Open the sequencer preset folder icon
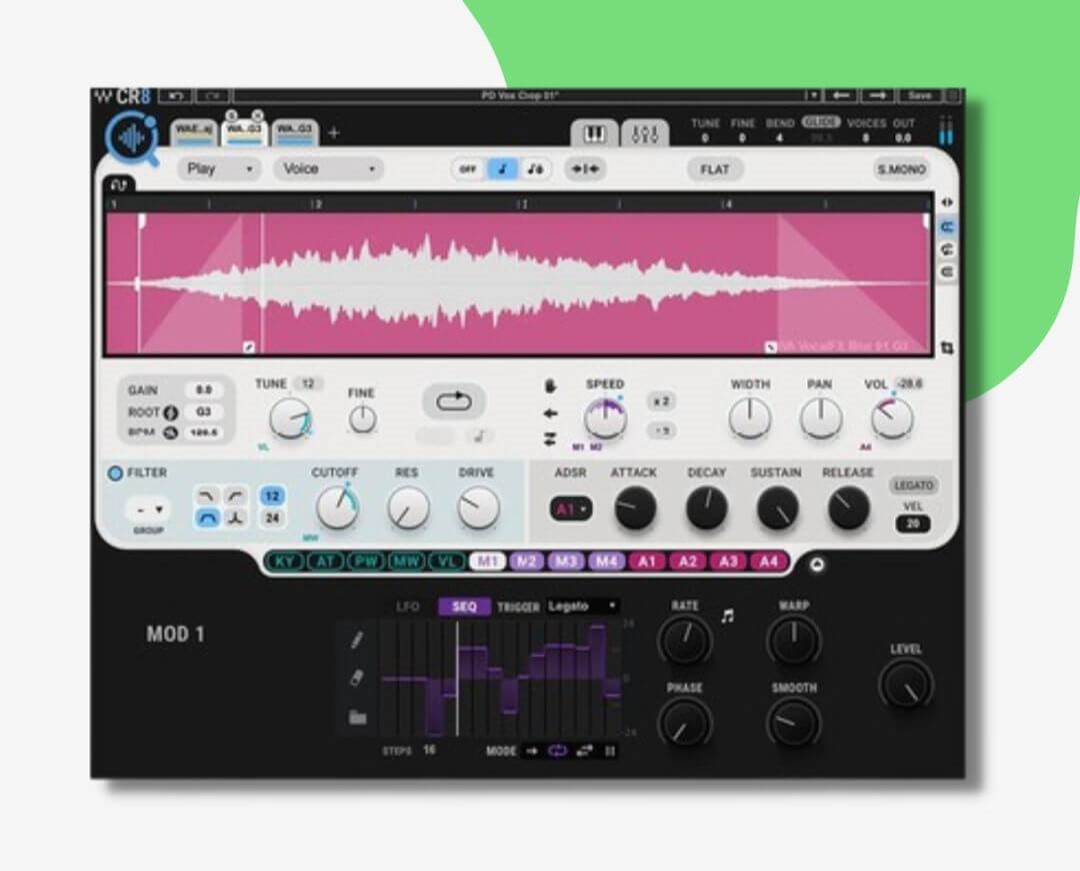Screen dimensions: 1080x871 tap(357, 717)
